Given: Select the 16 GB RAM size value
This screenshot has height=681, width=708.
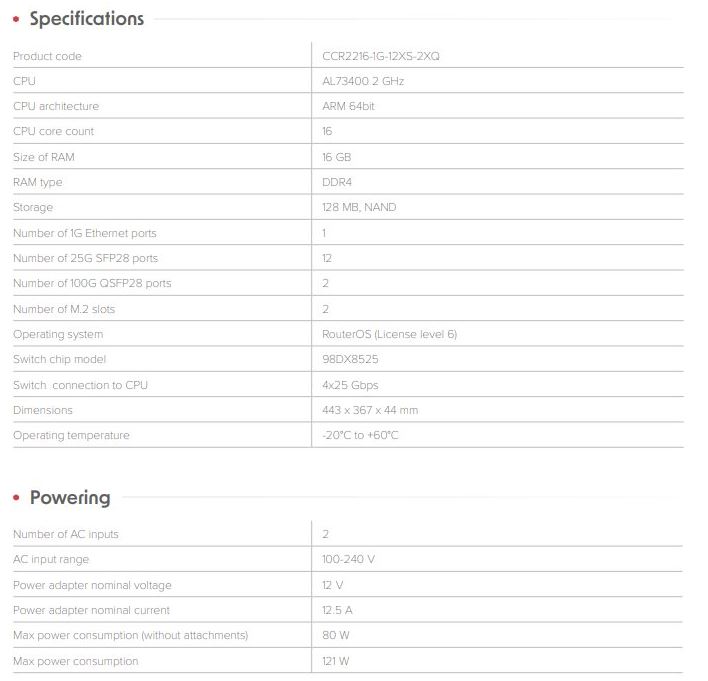Looking at the screenshot, I should pos(336,157).
